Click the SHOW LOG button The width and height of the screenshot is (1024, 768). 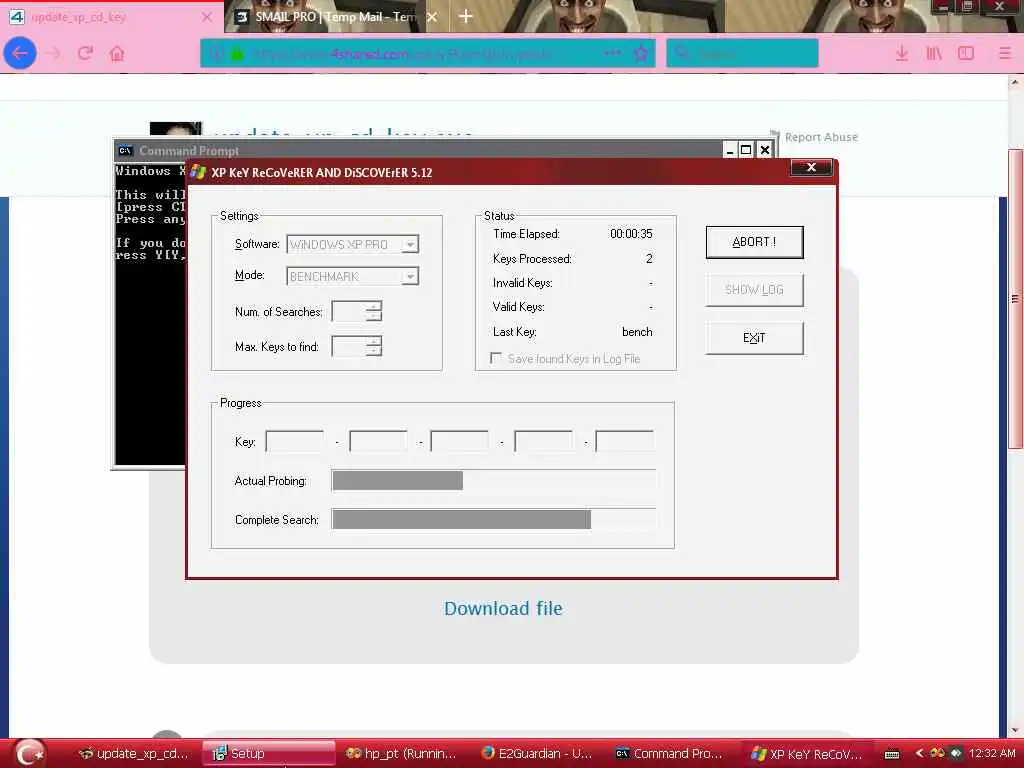[754, 290]
